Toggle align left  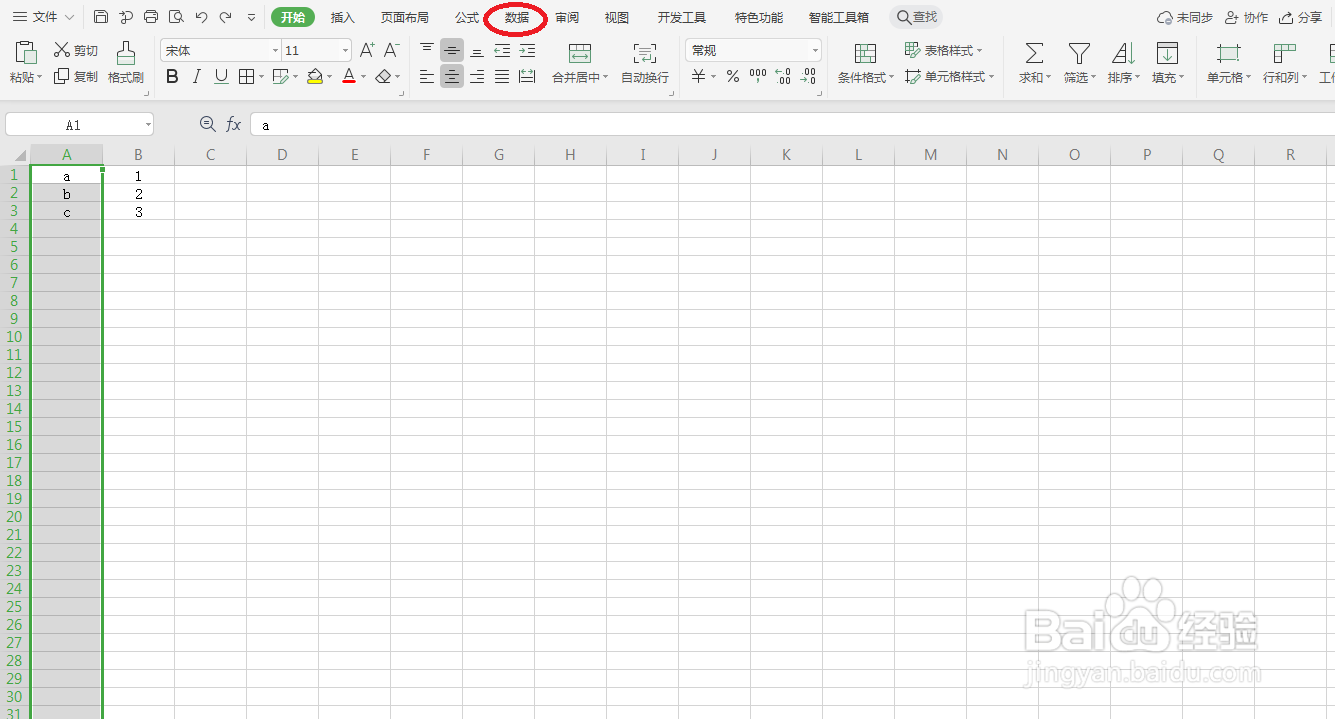(427, 77)
